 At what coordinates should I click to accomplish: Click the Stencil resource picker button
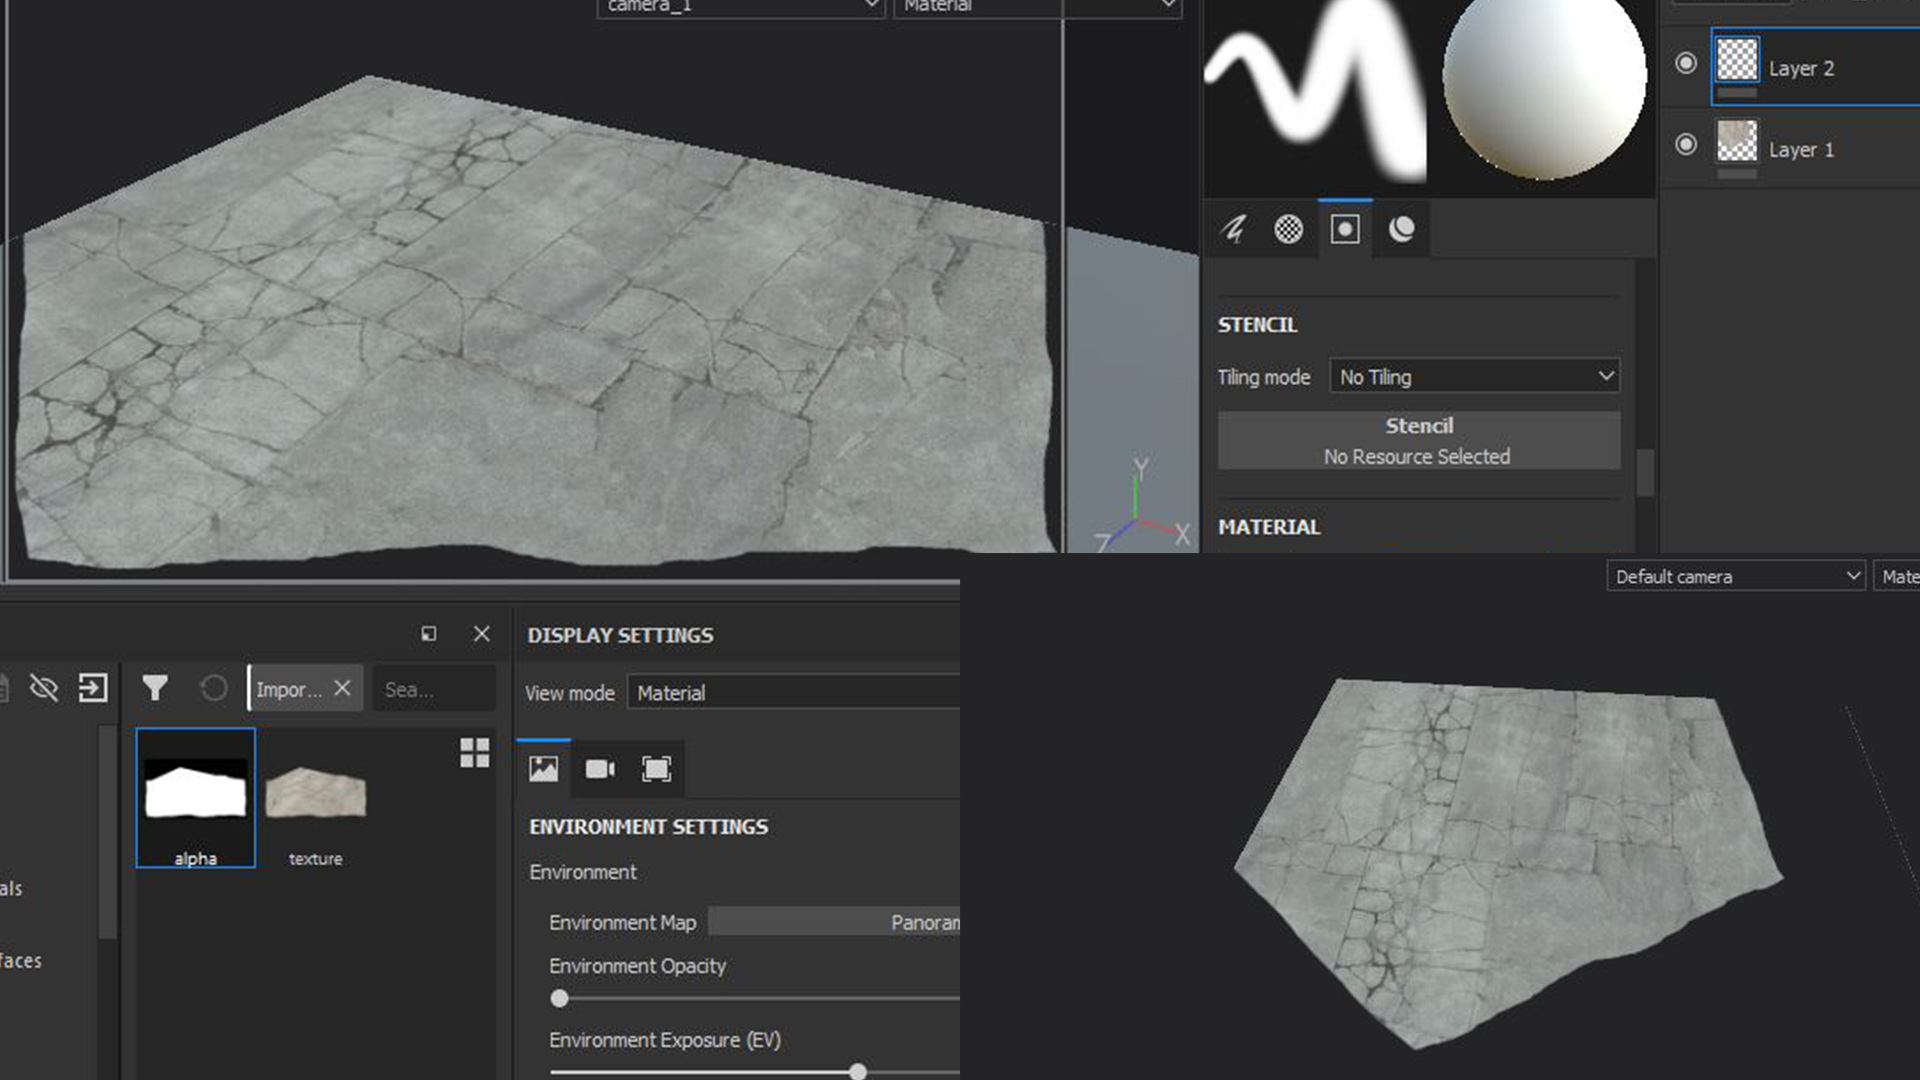tap(1418, 440)
